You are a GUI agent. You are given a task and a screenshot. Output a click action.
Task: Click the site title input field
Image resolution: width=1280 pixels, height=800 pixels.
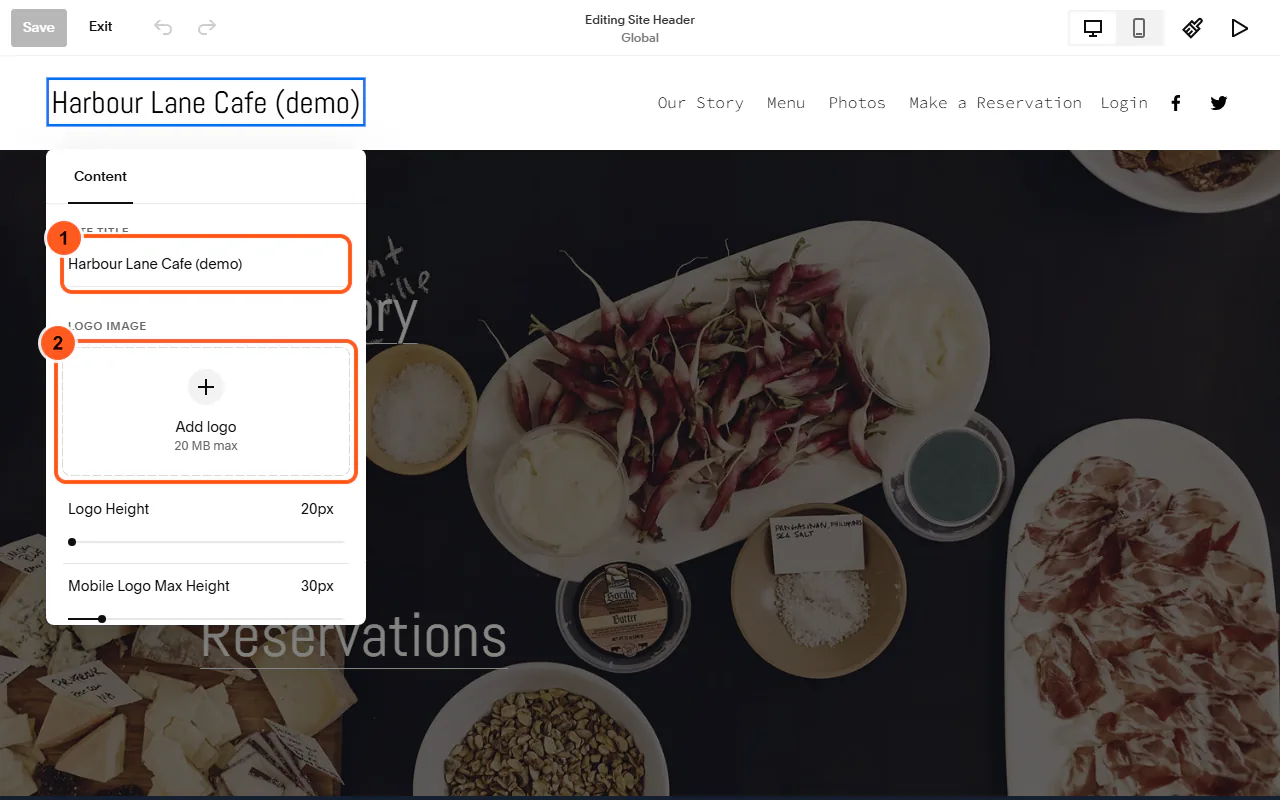pos(206,265)
